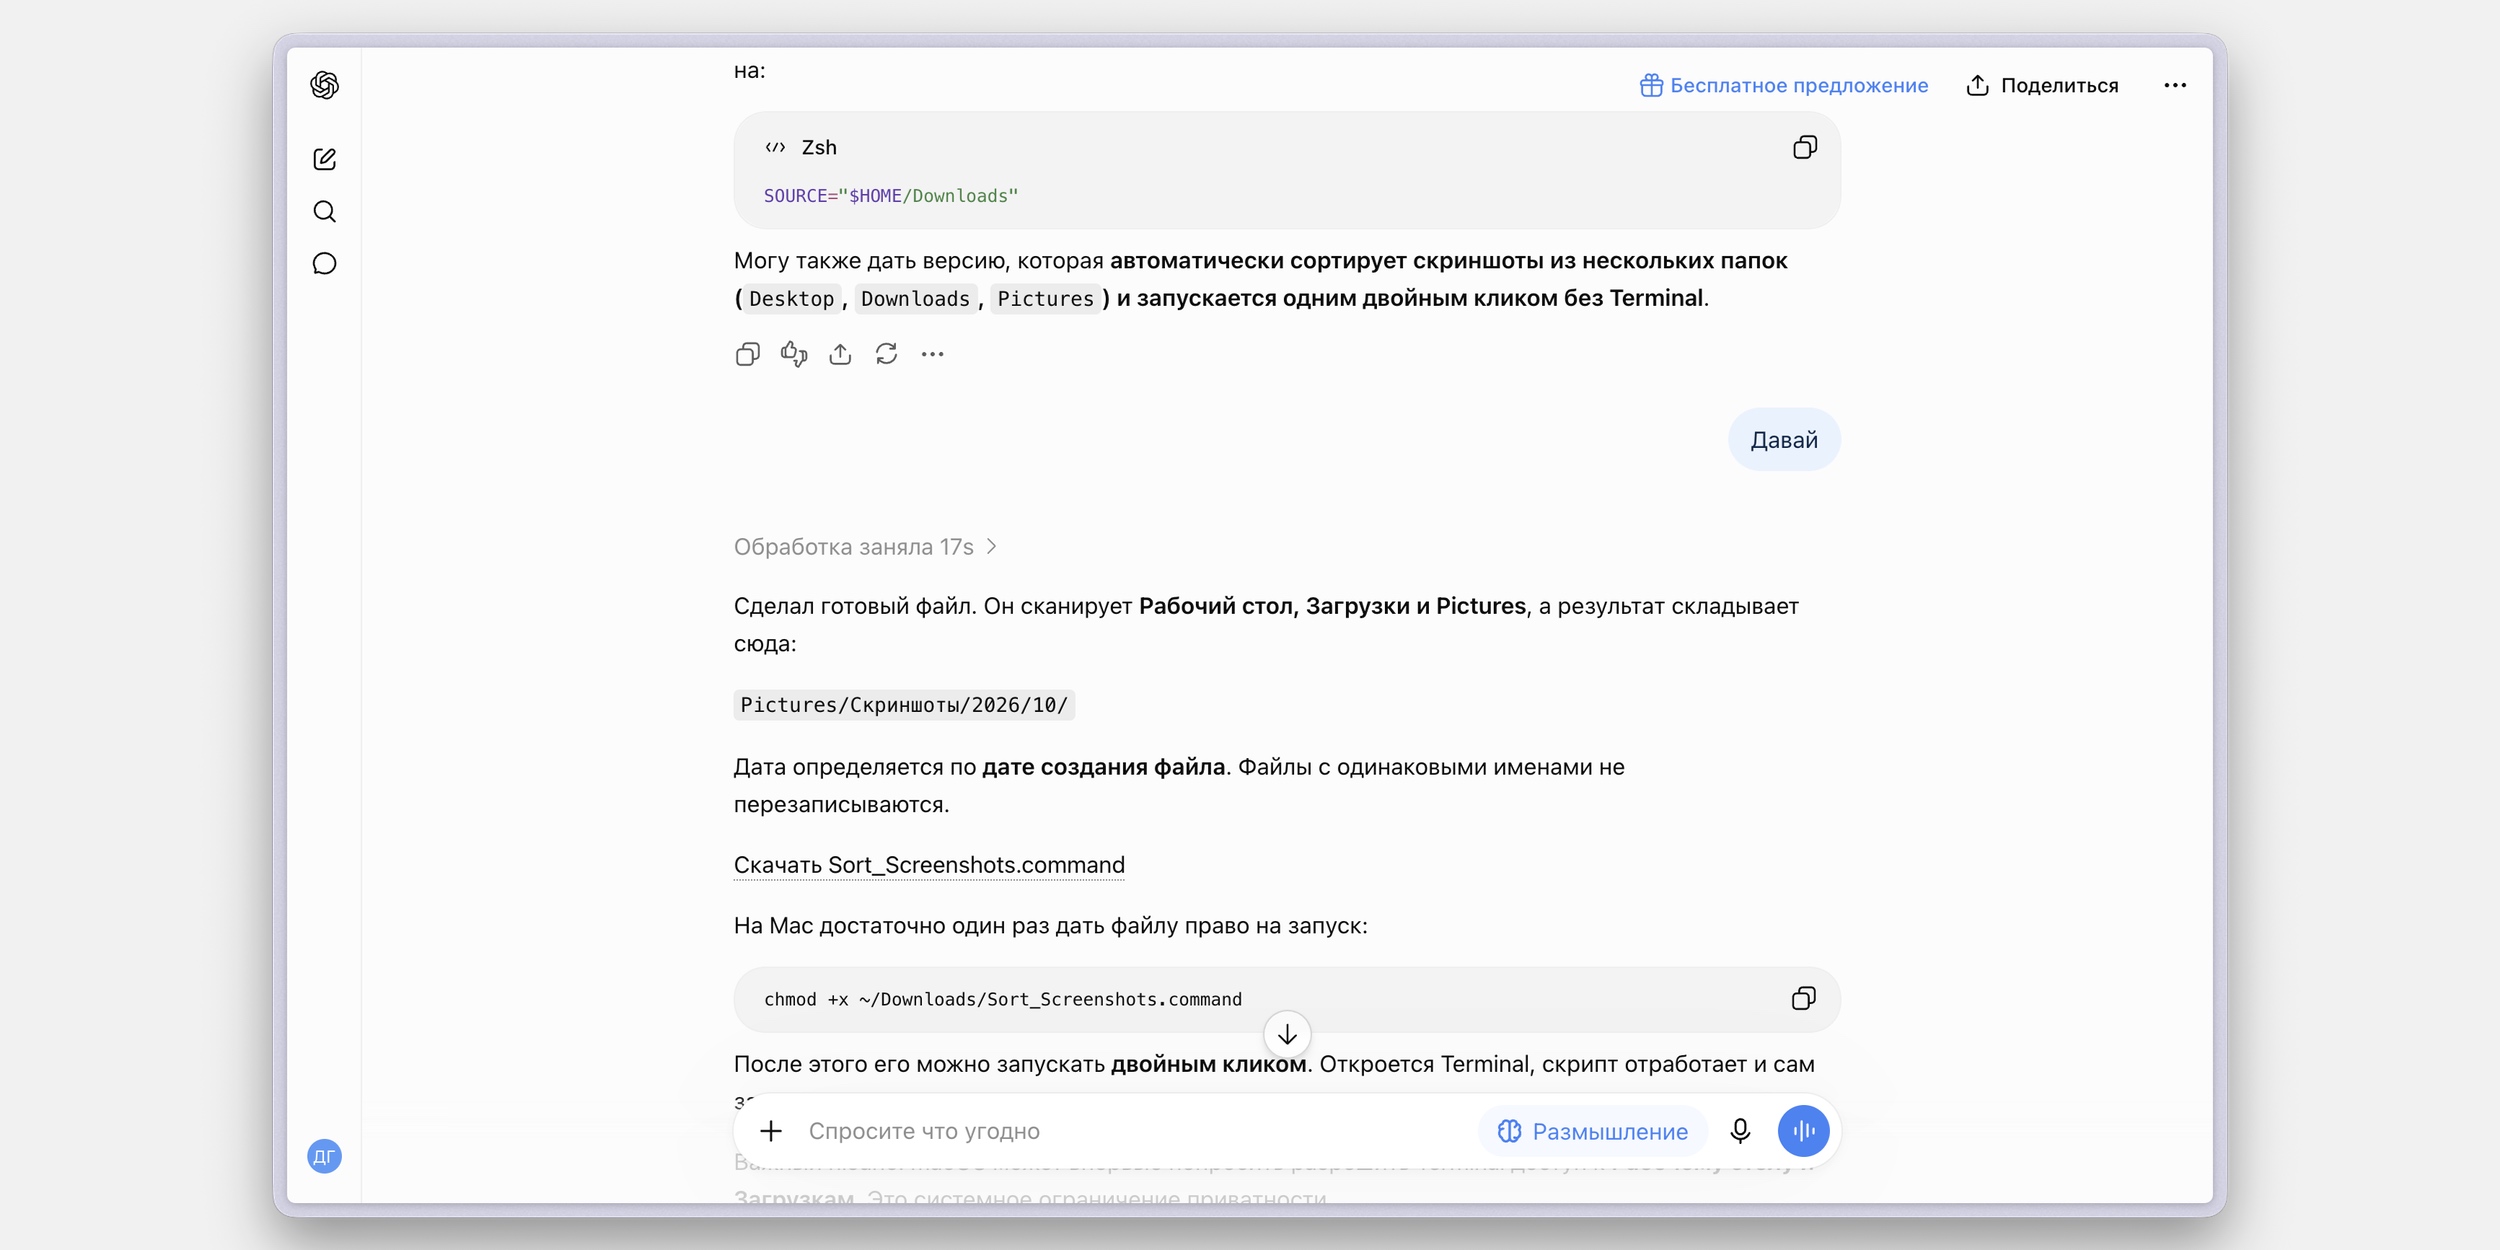Copy the chmod command code block
This screenshot has width=2500, height=1250.
[1803, 998]
